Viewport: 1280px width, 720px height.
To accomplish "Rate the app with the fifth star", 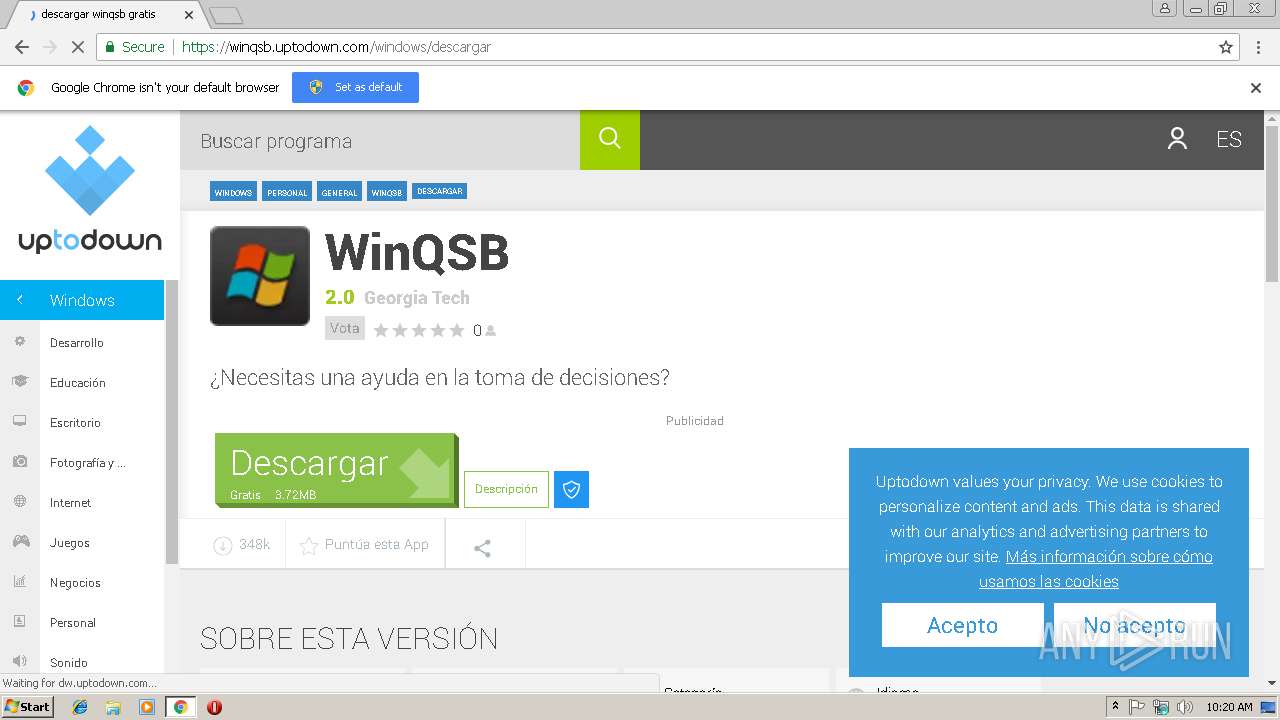I will [457, 330].
